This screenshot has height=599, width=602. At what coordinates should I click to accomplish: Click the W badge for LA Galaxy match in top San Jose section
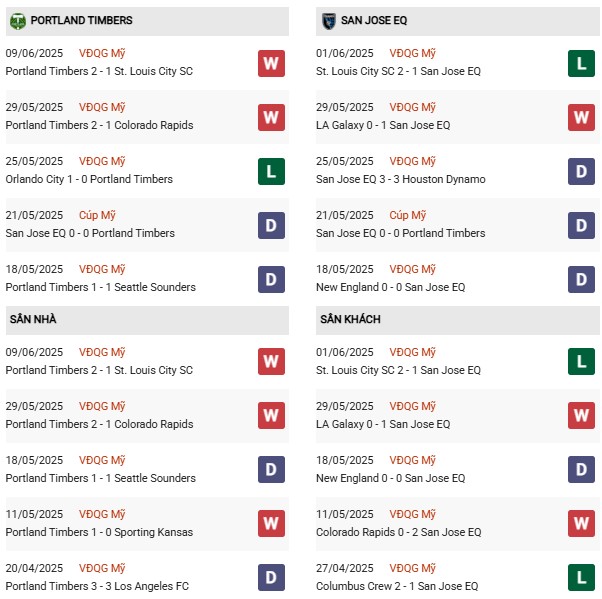[581, 117]
